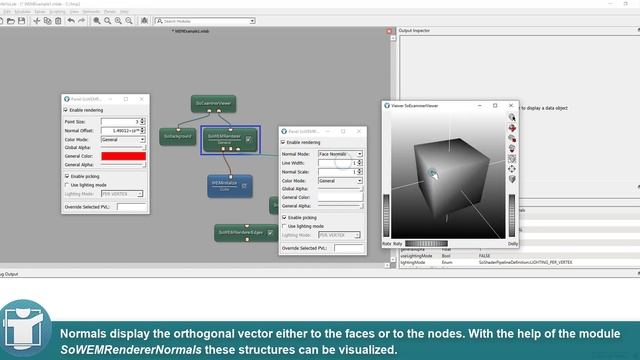Toggle the checkbox on the SoWEMRendererEdges node

coord(270,233)
